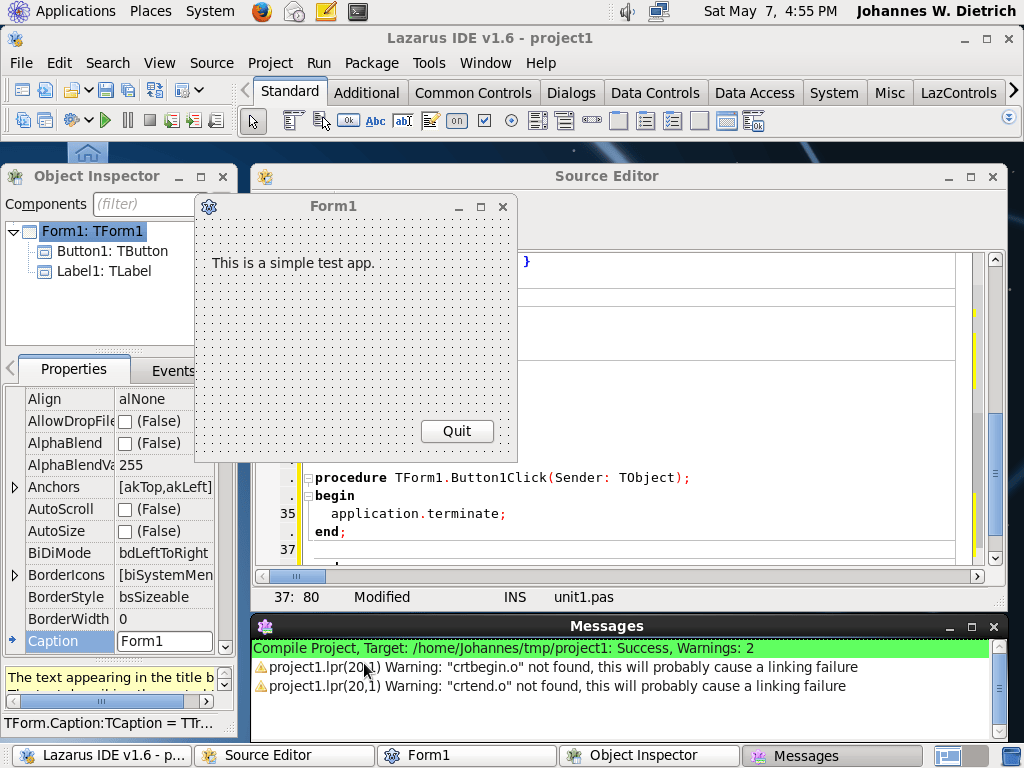Click the Source Editor vertical scrollbar thumb
Screen dimensions: 1024x768
[x=995, y=474]
